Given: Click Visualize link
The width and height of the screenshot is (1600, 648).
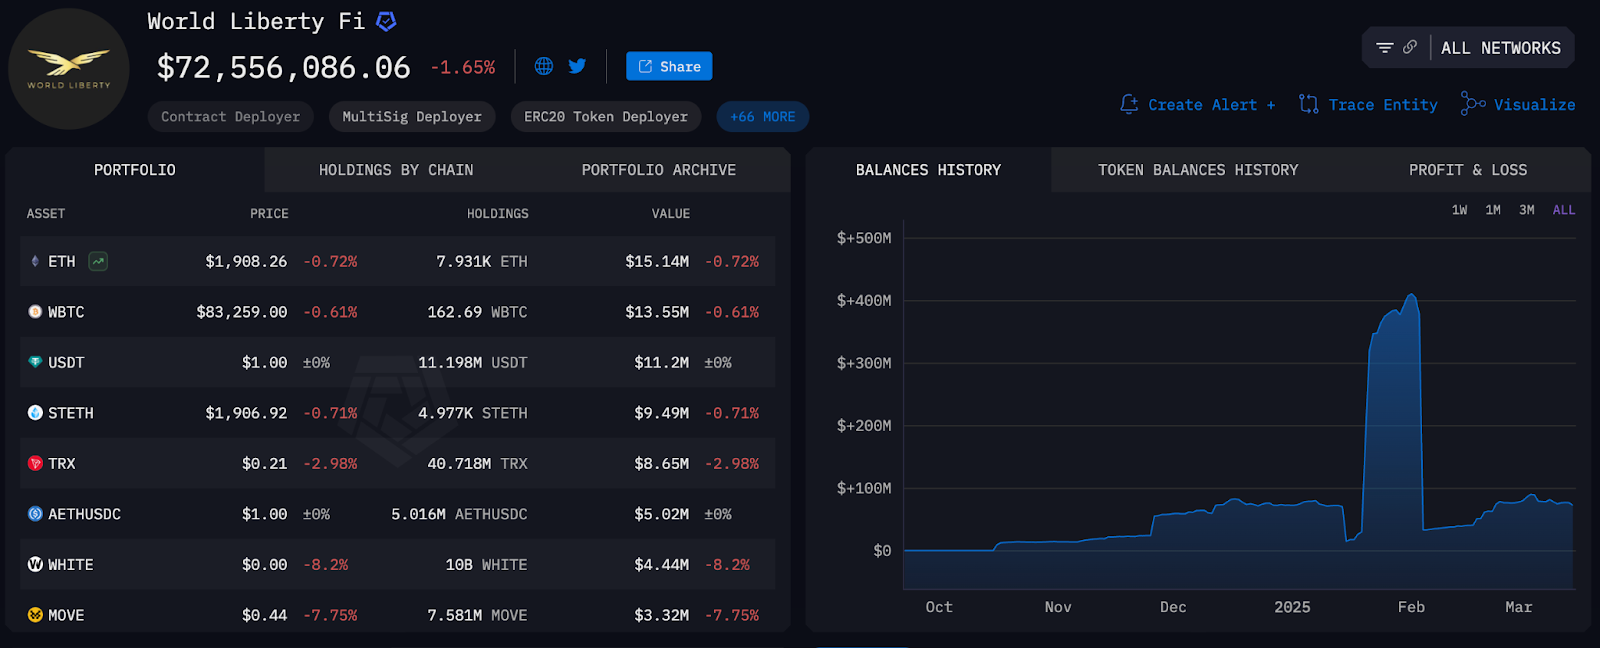Looking at the screenshot, I should click(x=1518, y=105).
